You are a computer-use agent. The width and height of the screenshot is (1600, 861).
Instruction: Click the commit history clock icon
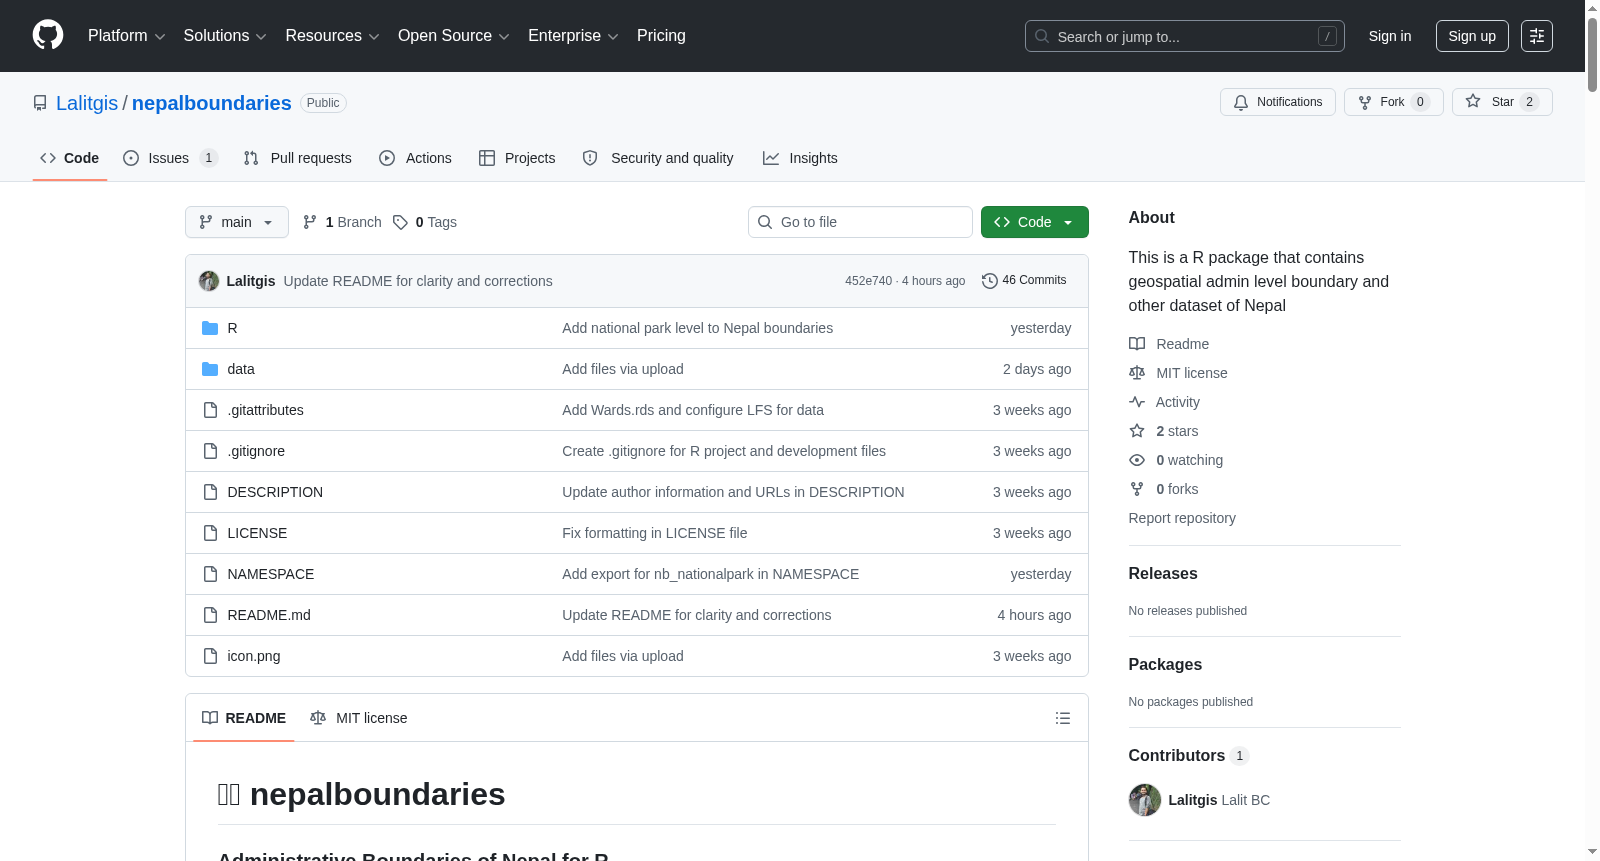(x=990, y=281)
